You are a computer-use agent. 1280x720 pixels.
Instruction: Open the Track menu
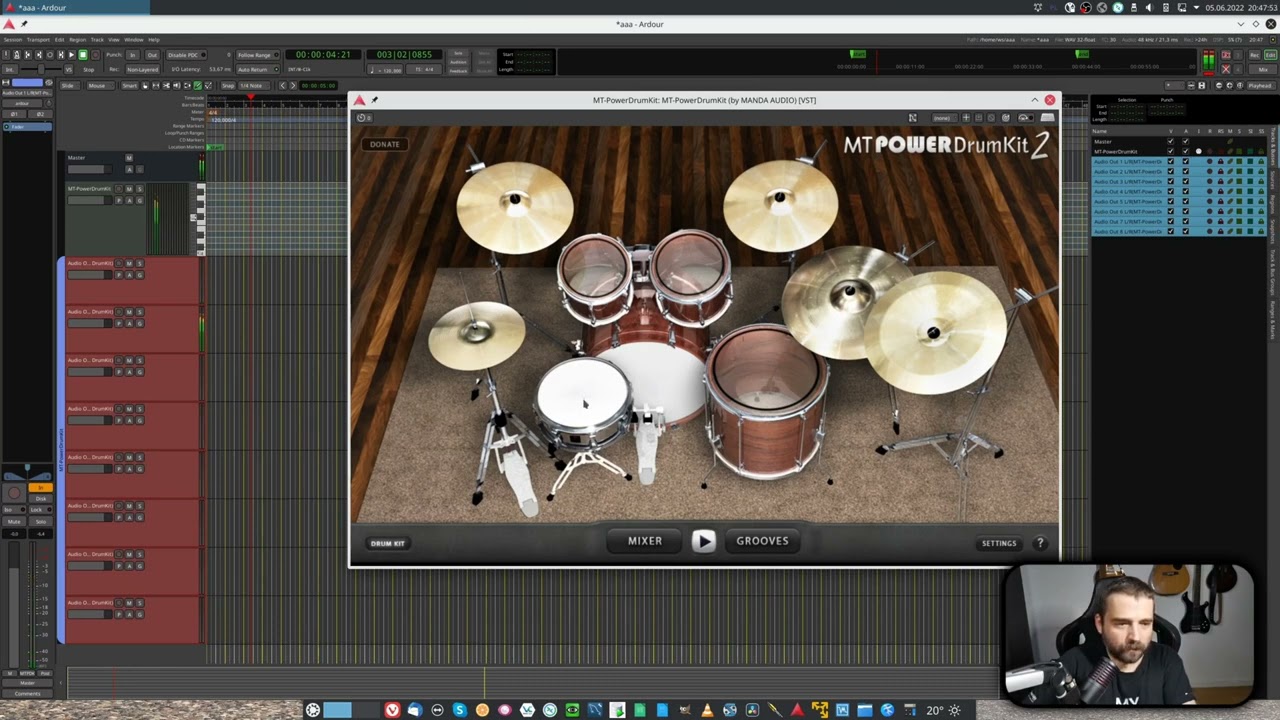click(97, 40)
